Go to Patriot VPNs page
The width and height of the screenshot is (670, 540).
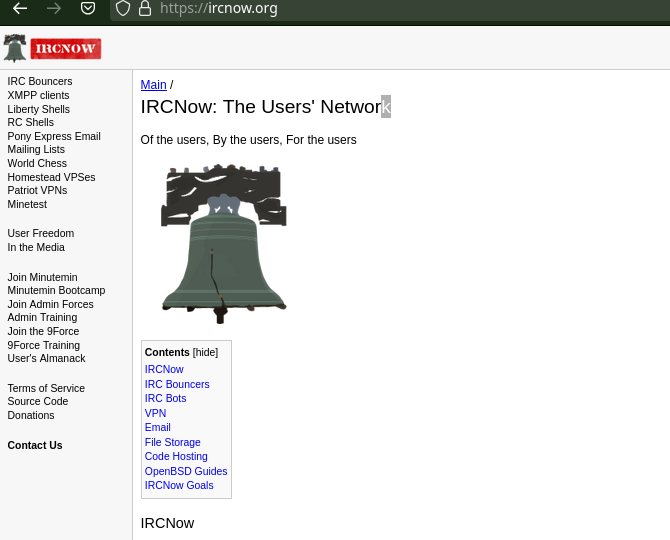click(x=37, y=190)
